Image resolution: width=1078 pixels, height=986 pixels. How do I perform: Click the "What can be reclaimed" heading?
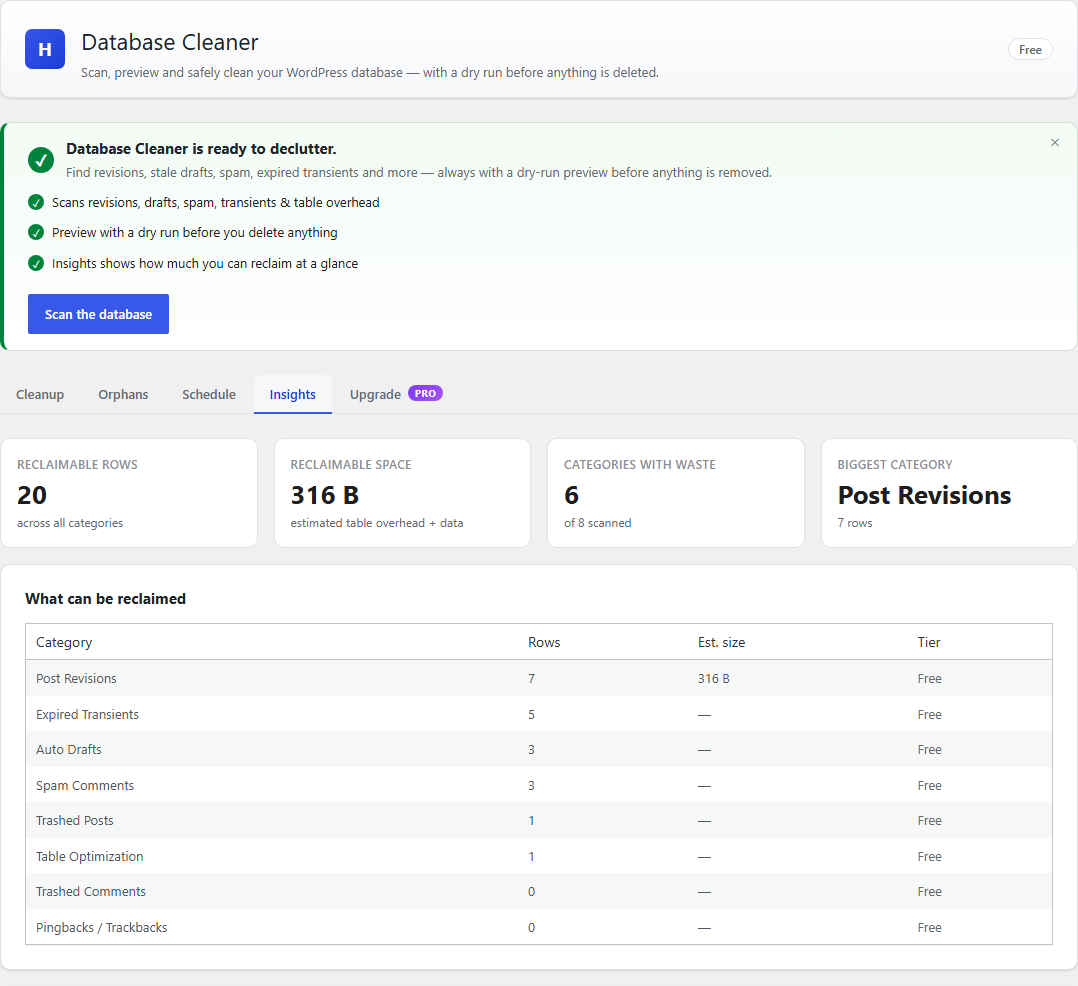[105, 599]
